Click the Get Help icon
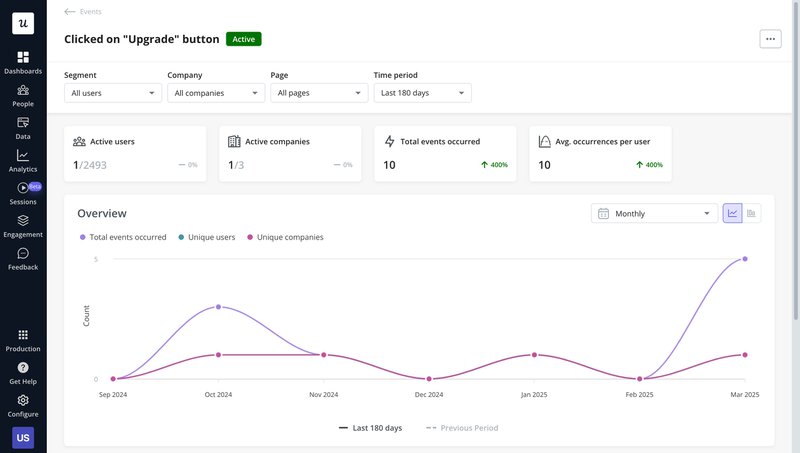 pos(23,368)
